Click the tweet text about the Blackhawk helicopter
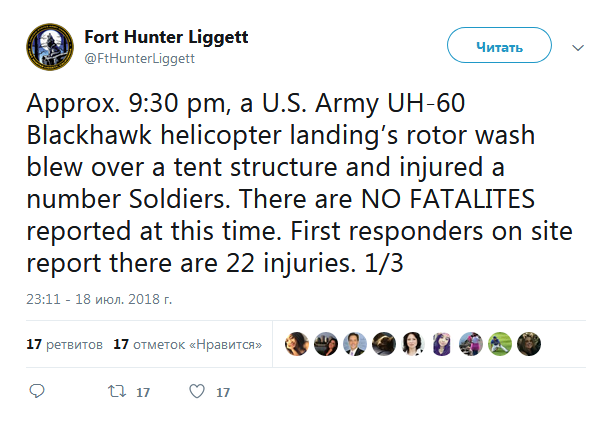Image resolution: width=613 pixels, height=423 pixels. click(x=300, y=187)
